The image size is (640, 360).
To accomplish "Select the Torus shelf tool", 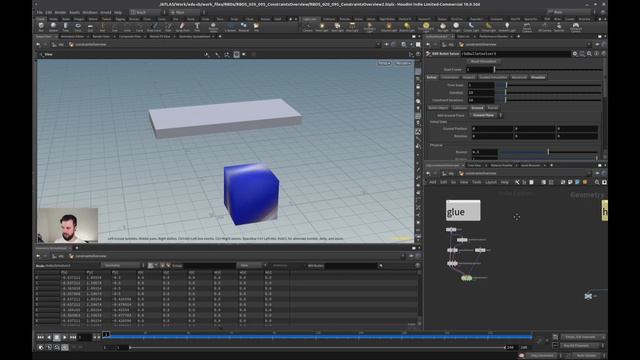I will (x=78, y=27).
